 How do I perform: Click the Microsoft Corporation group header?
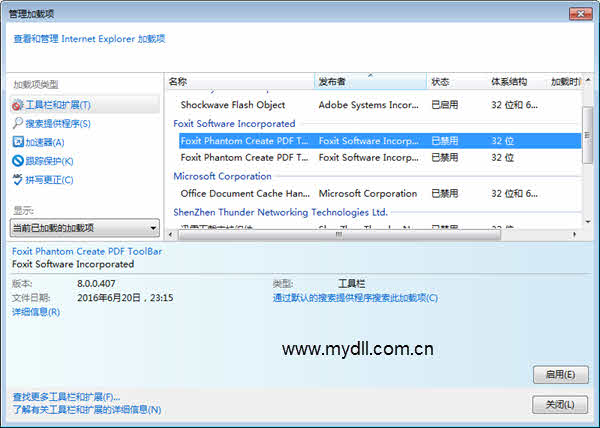point(222,176)
